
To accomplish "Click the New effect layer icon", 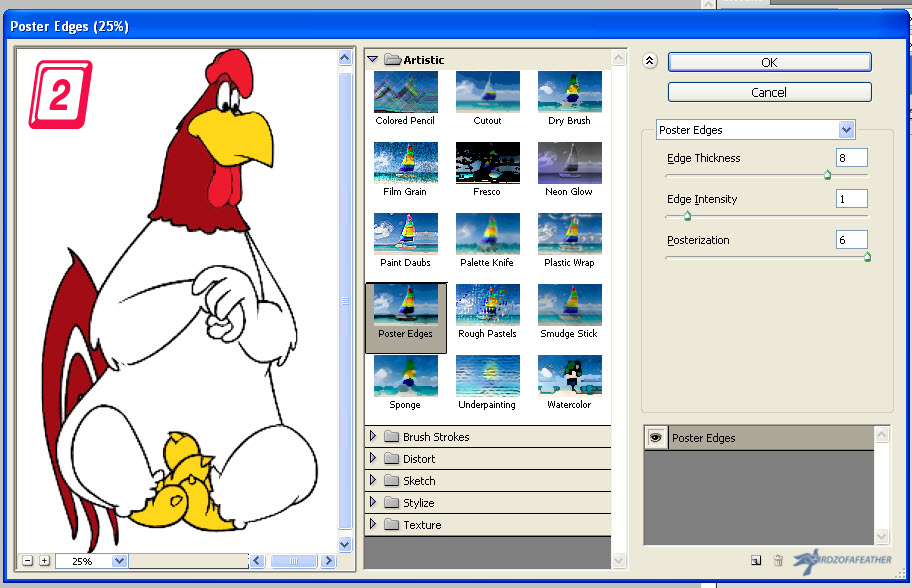I will 756,560.
